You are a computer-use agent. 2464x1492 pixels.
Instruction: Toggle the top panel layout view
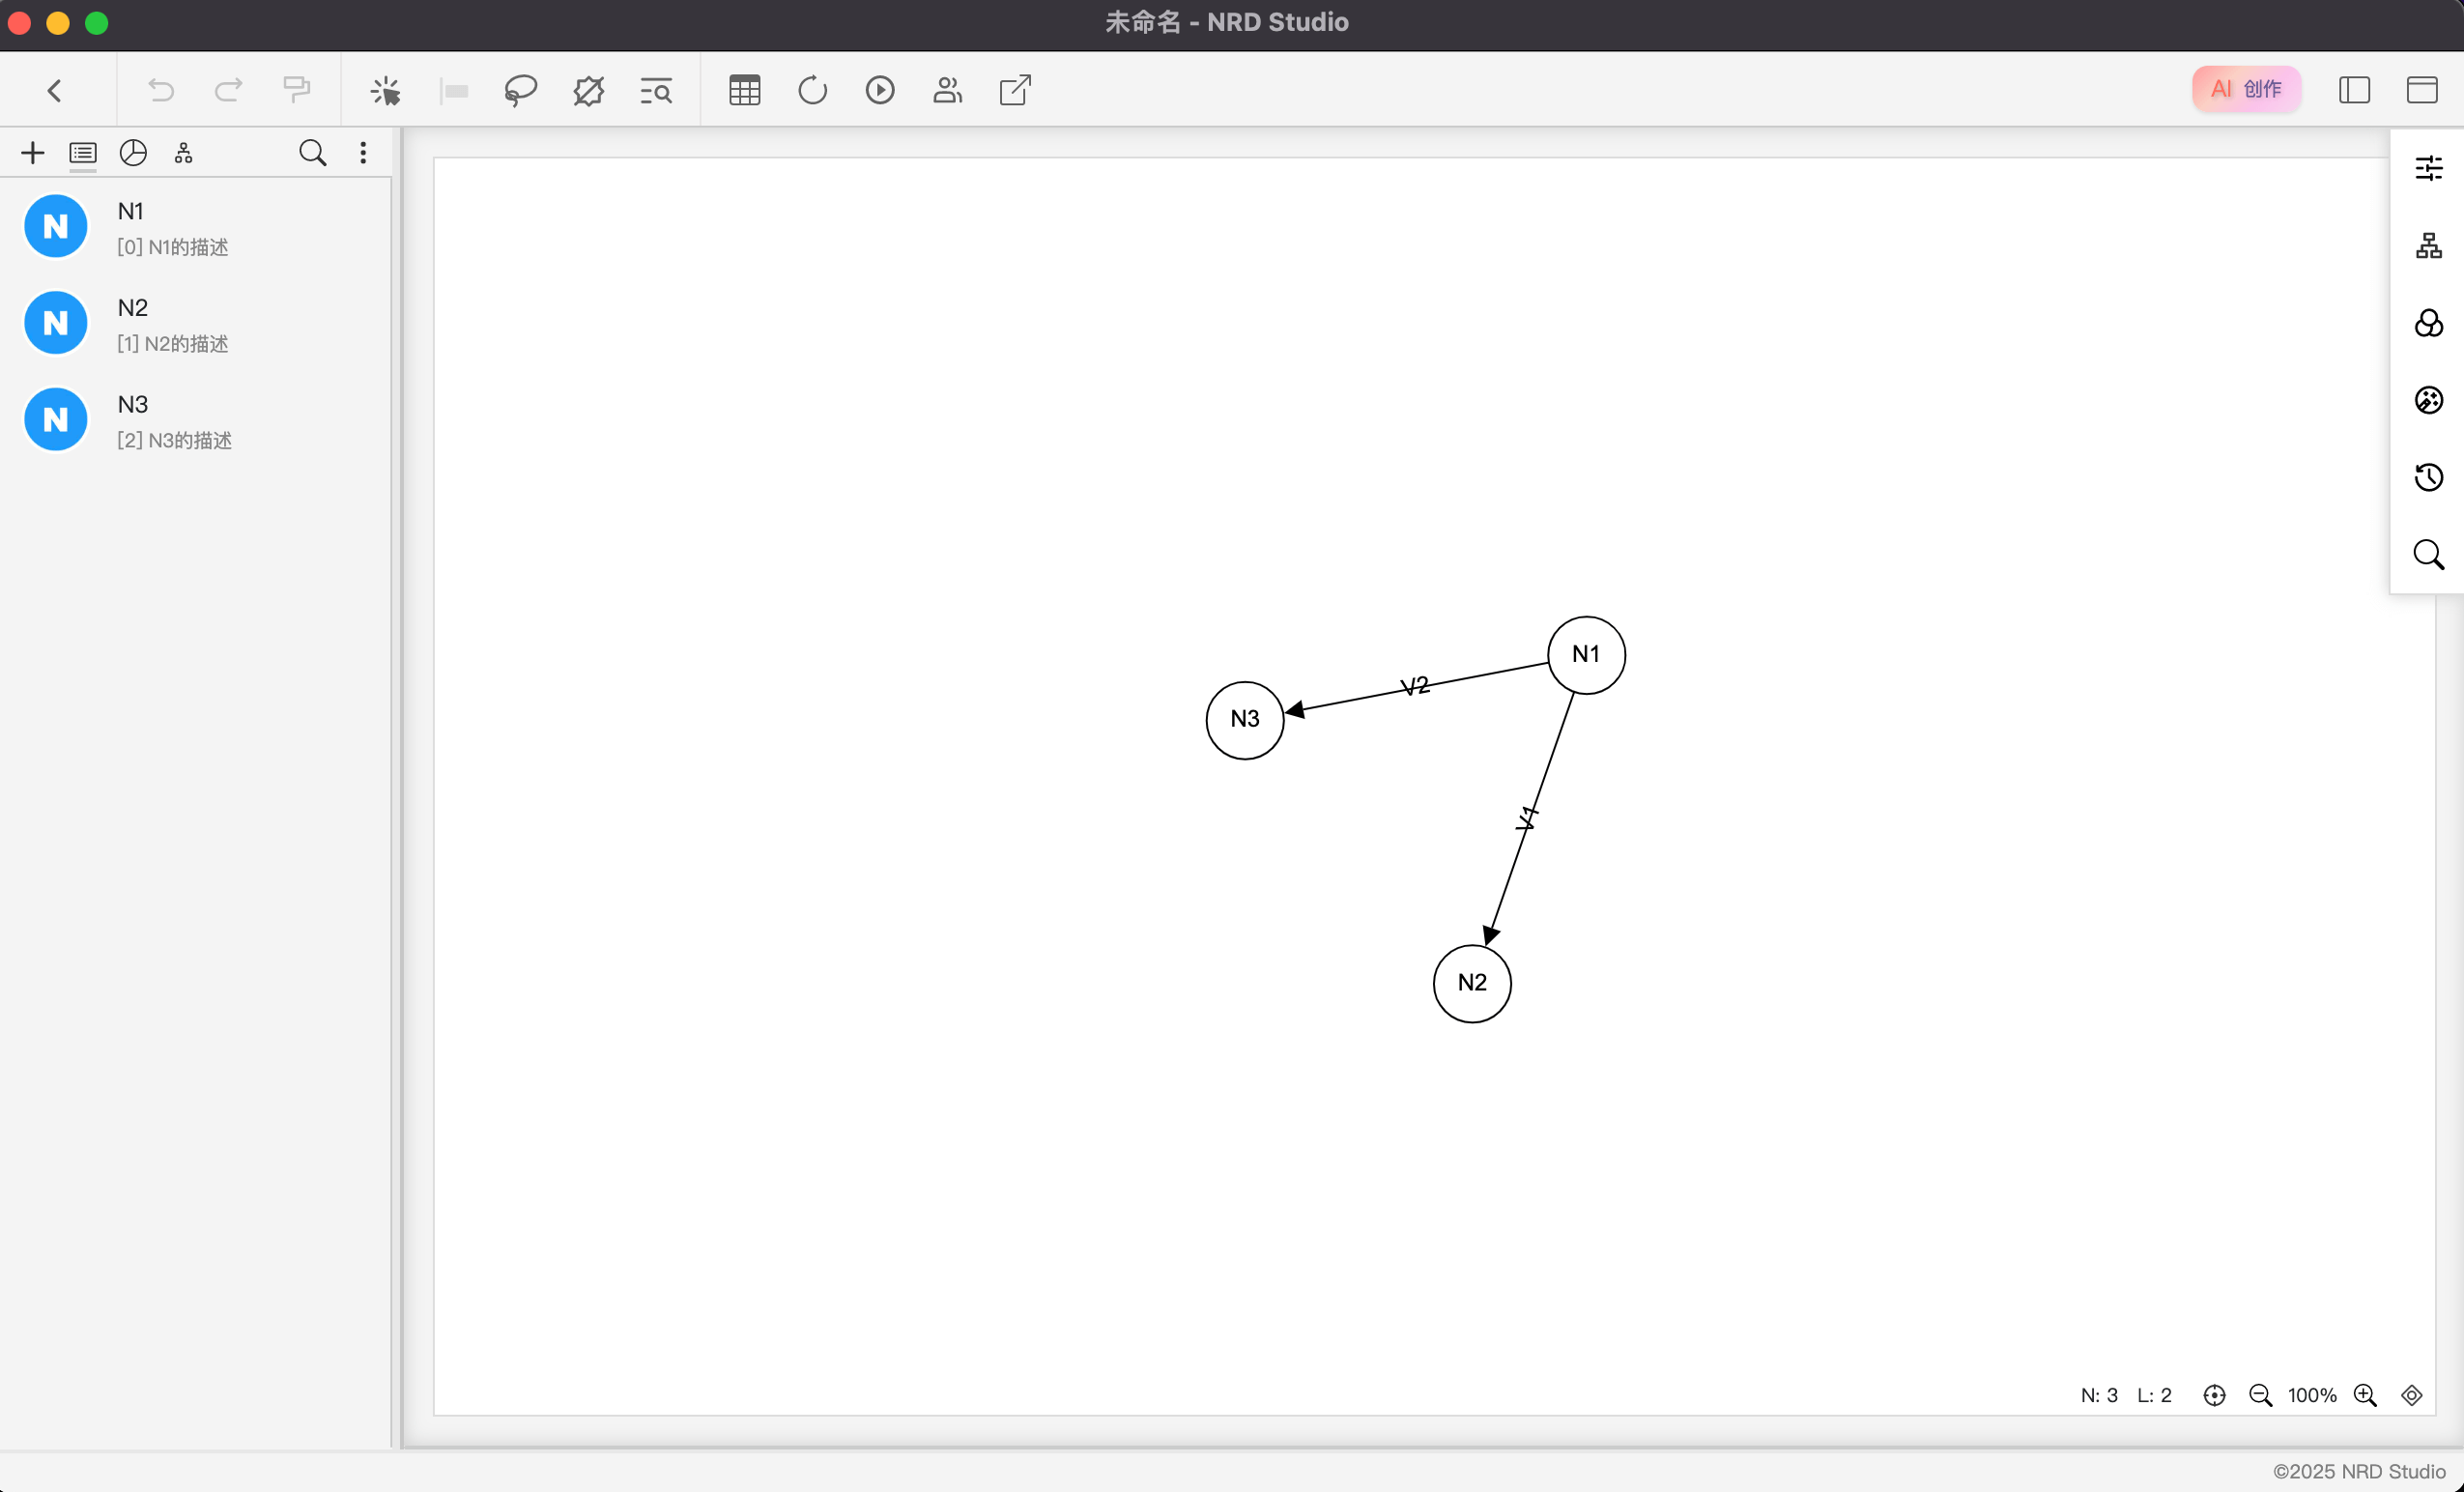[2421, 90]
